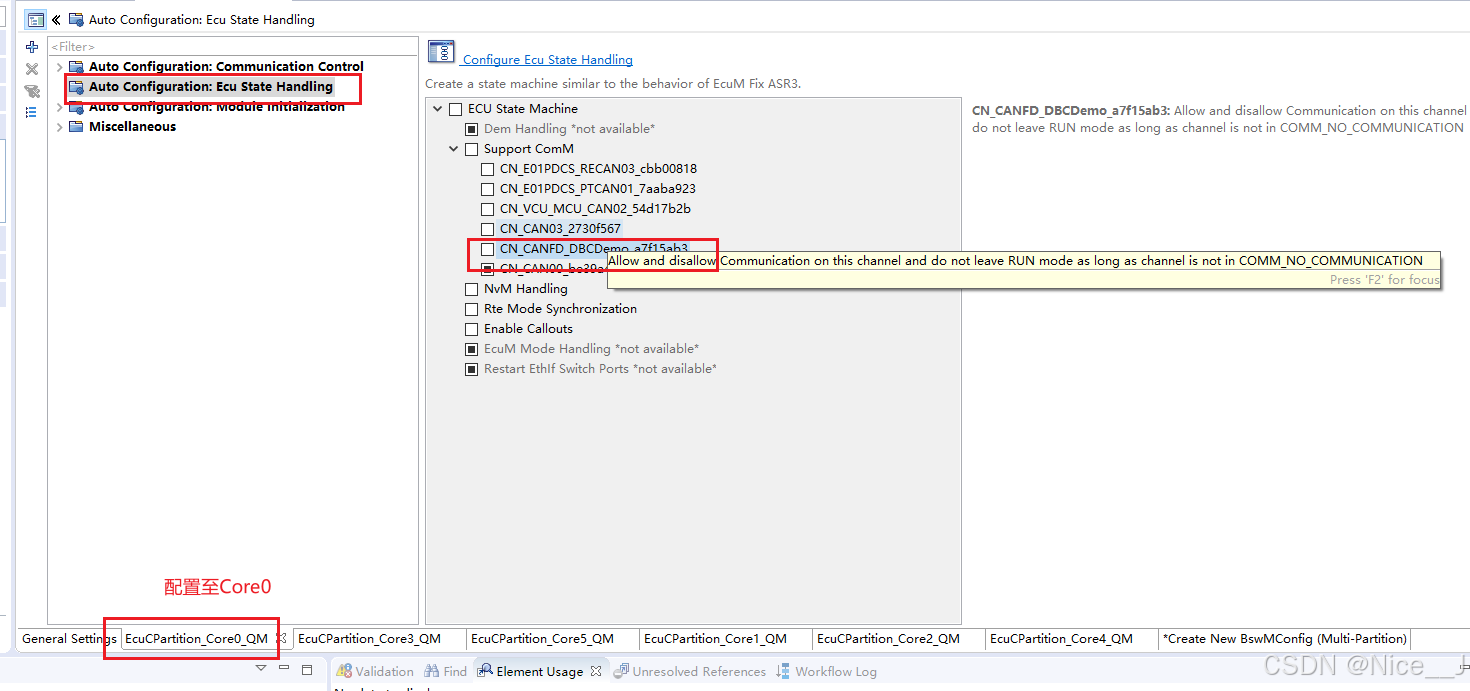Select the NvM Handling label
Image resolution: width=1470 pixels, height=691 pixels.
point(526,289)
